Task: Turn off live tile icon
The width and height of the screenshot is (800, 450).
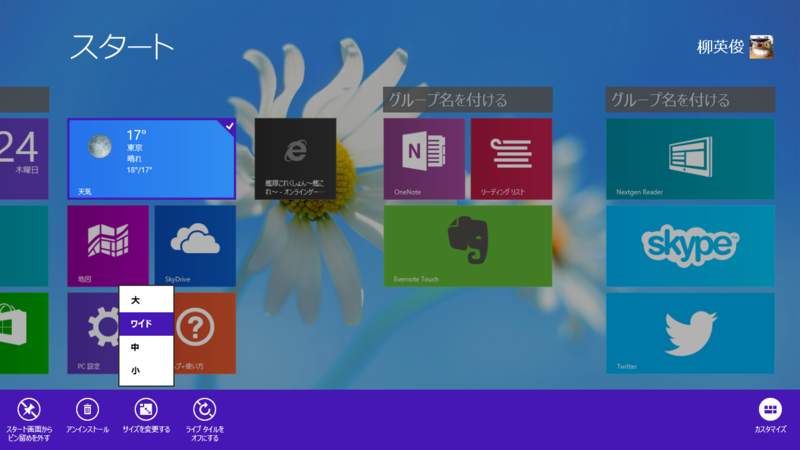Action: (205, 409)
